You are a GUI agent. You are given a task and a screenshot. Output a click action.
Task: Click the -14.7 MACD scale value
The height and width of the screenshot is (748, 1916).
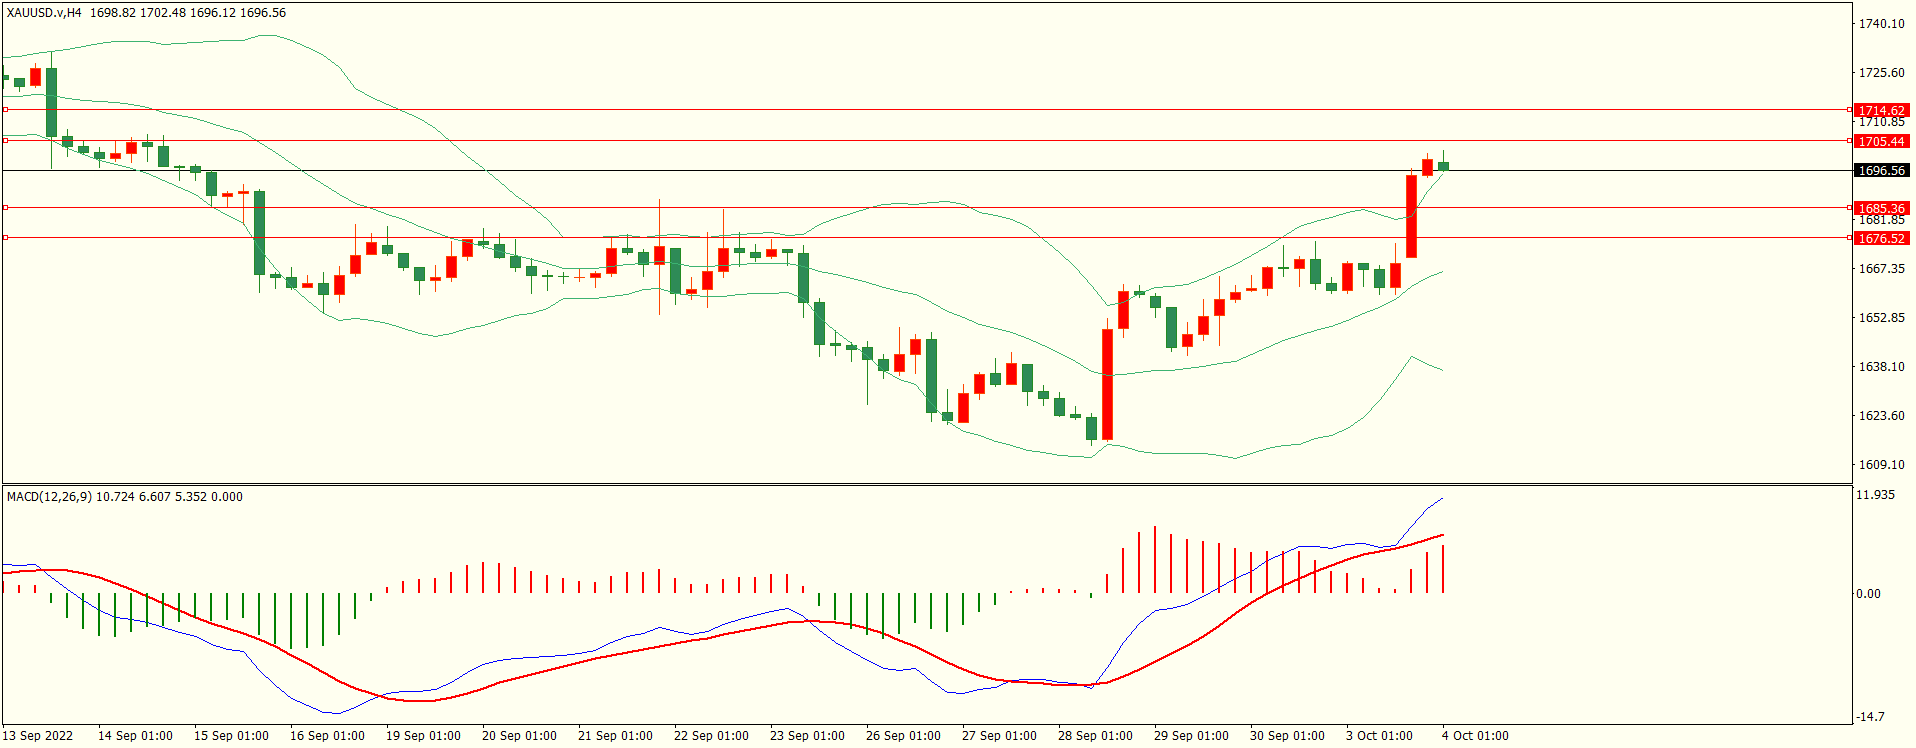pyautogui.click(x=1870, y=716)
